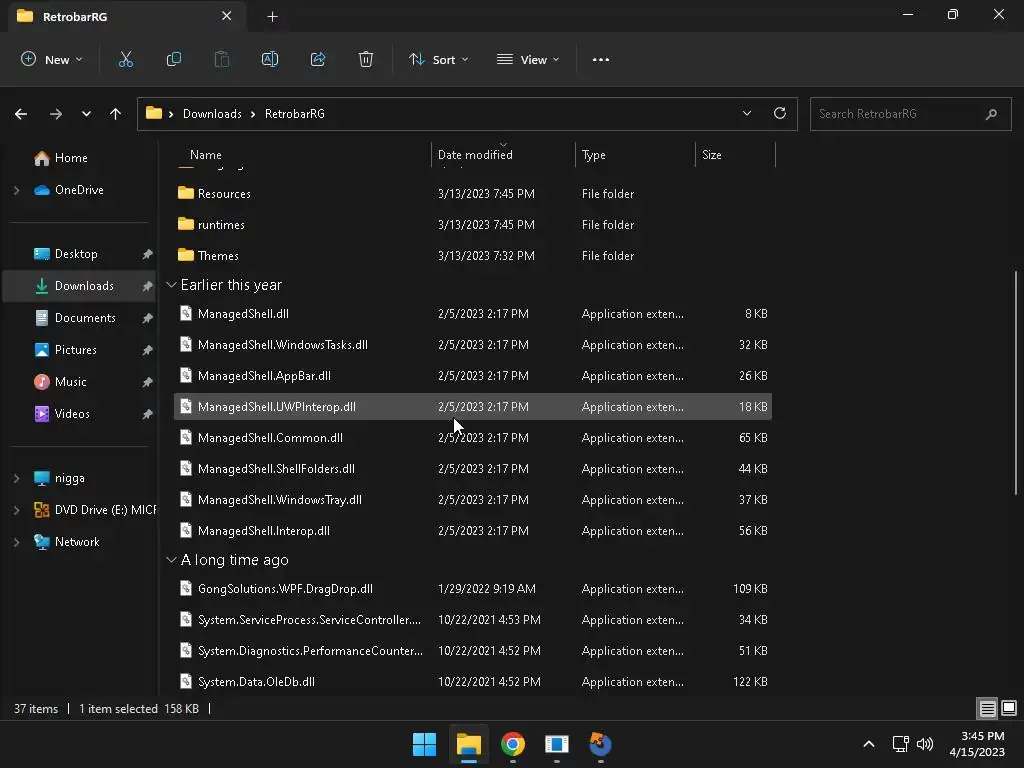Open the Windows Start menu
The height and width of the screenshot is (768, 1024).
[x=424, y=744]
